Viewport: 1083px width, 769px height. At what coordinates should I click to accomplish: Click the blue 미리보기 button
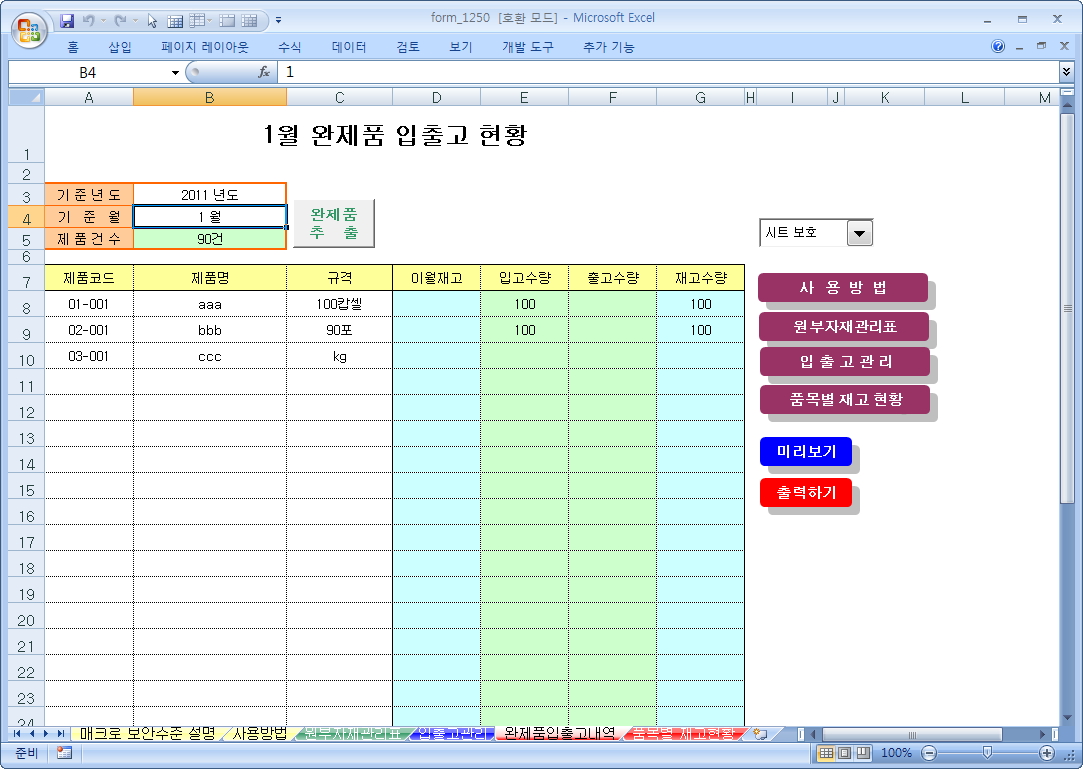coord(806,452)
